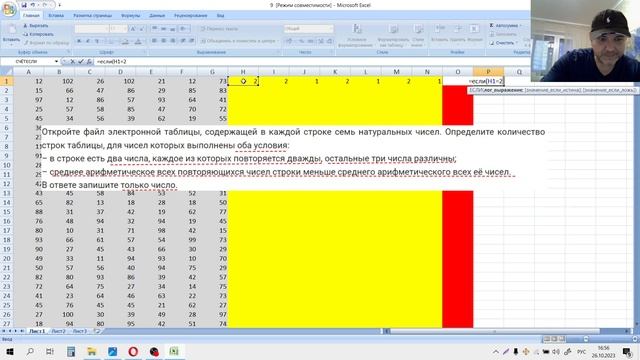
Task: Launch Opera browser from taskbar
Action: [x=133, y=351]
